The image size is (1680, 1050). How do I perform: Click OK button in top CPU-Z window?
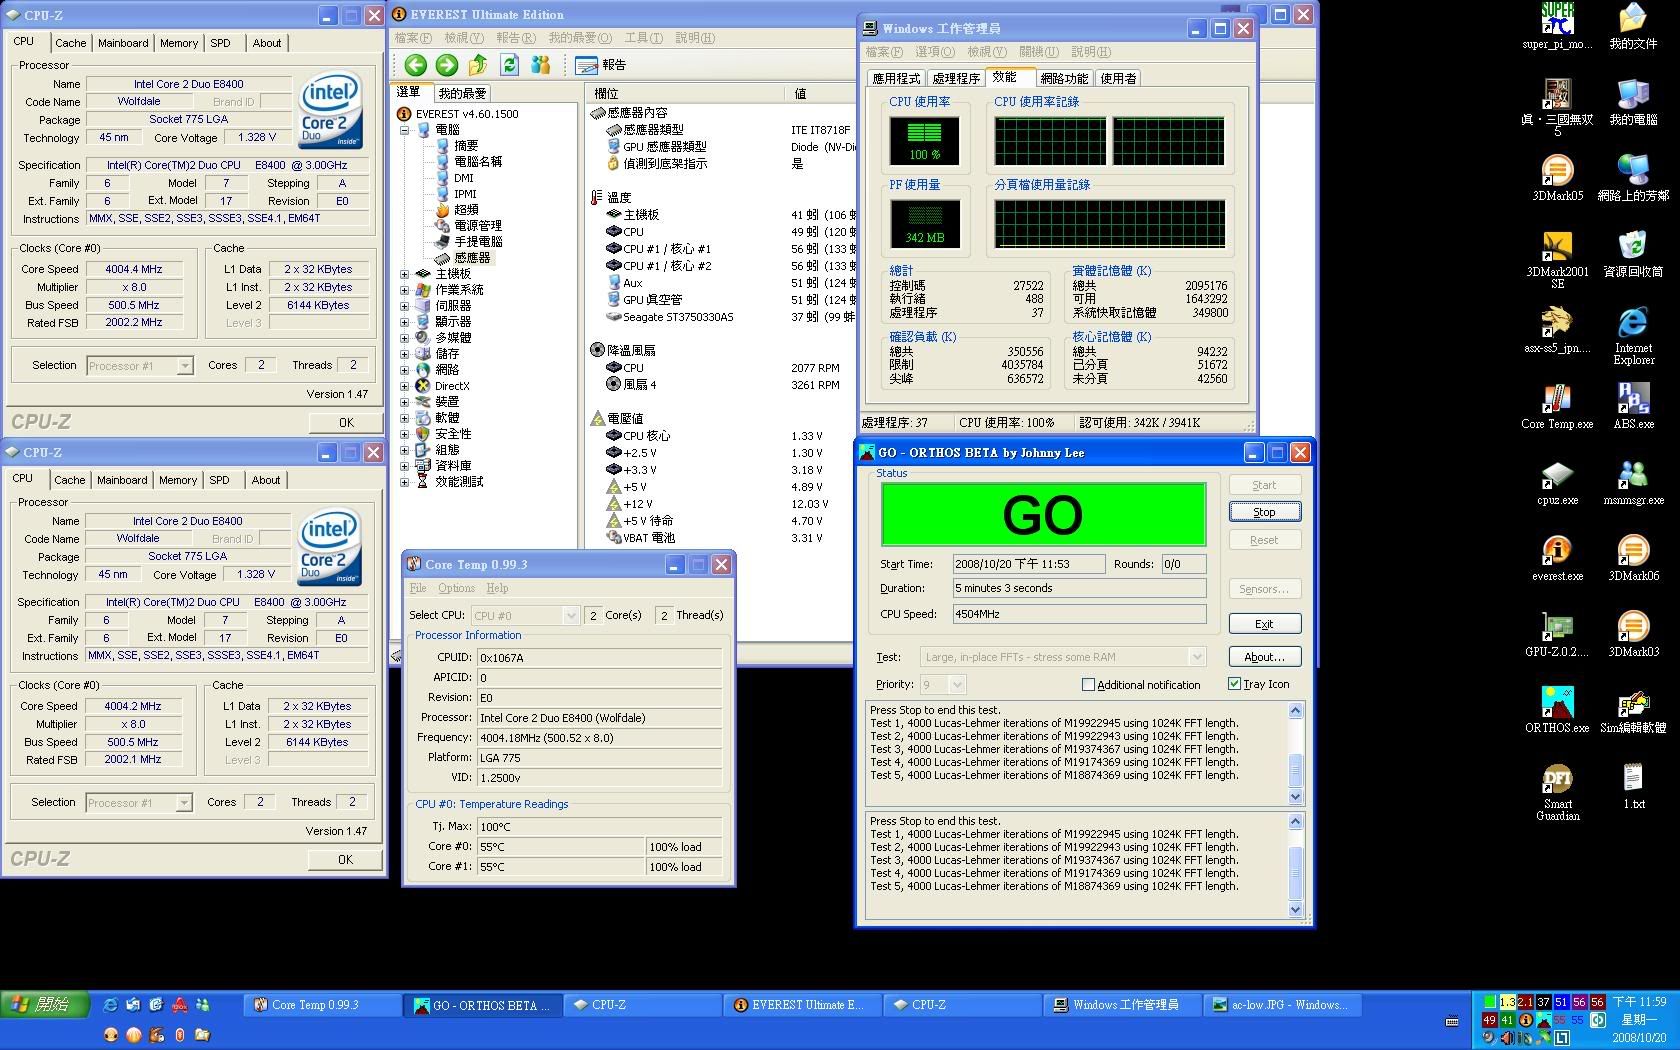pyautogui.click(x=346, y=422)
